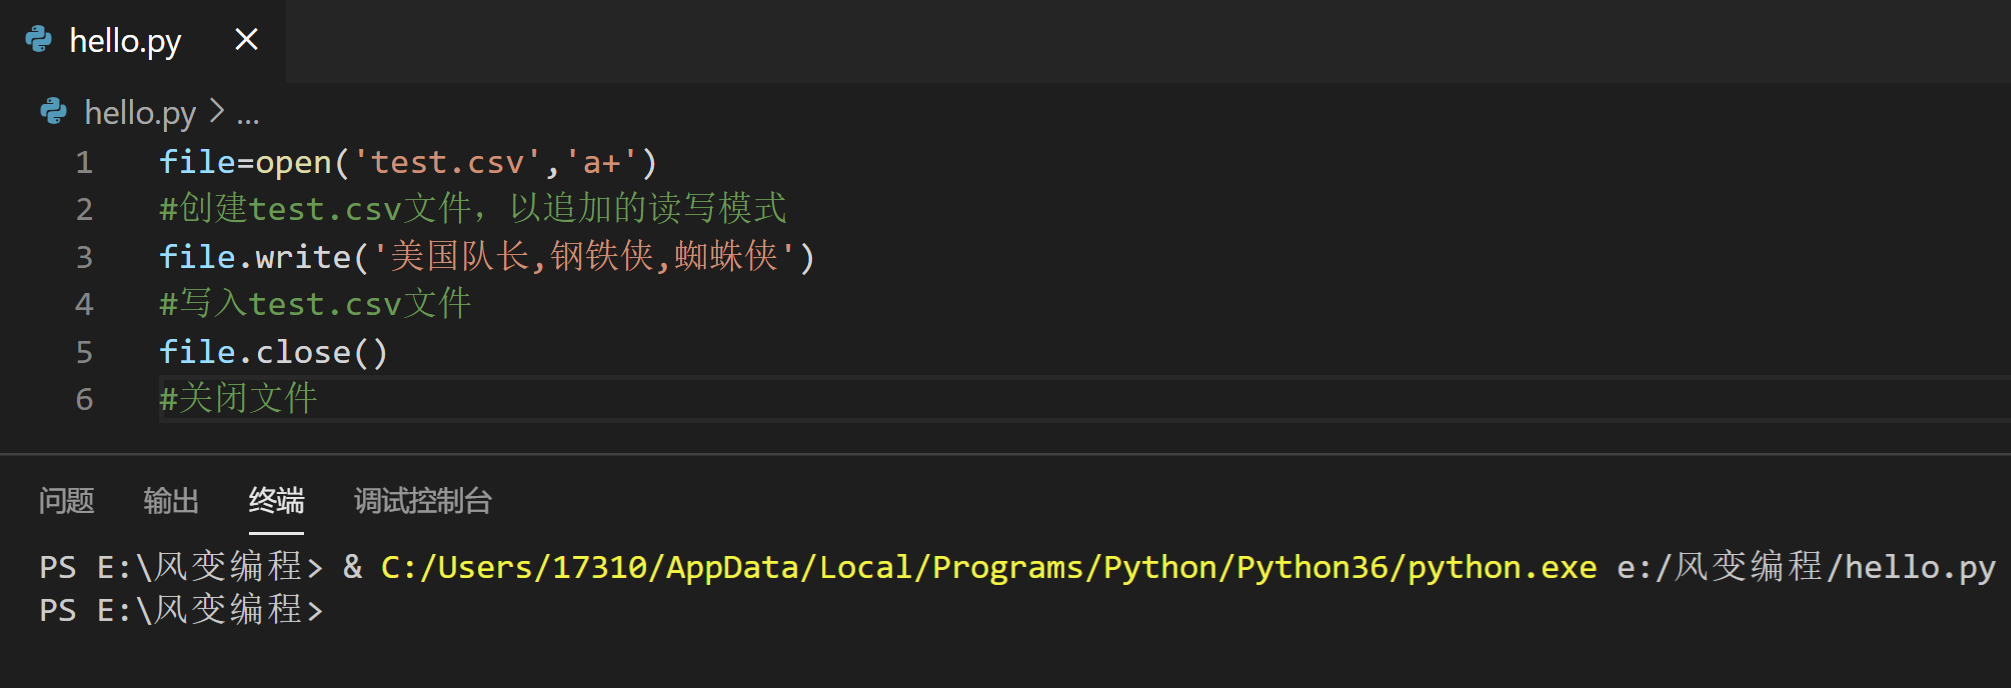Screen dimensions: 2011x688
Task: Click file.write on line 3
Action: (255, 257)
